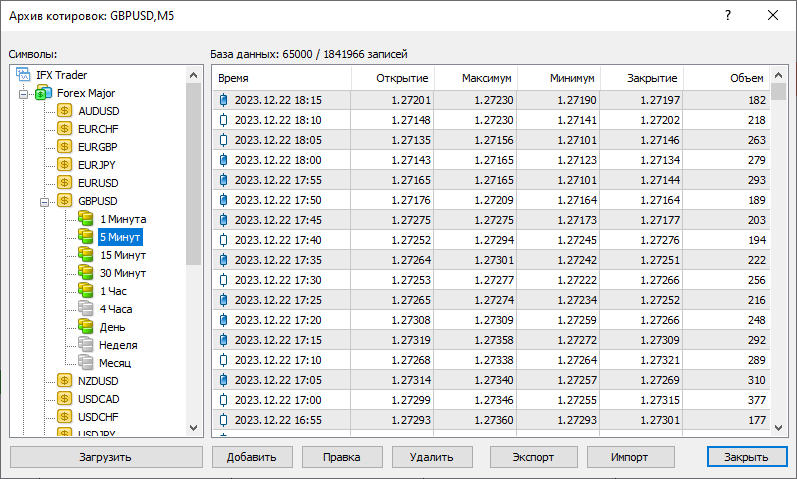797x479 pixels.
Task: Click the EURGBP coin icon
Action: pos(65,146)
